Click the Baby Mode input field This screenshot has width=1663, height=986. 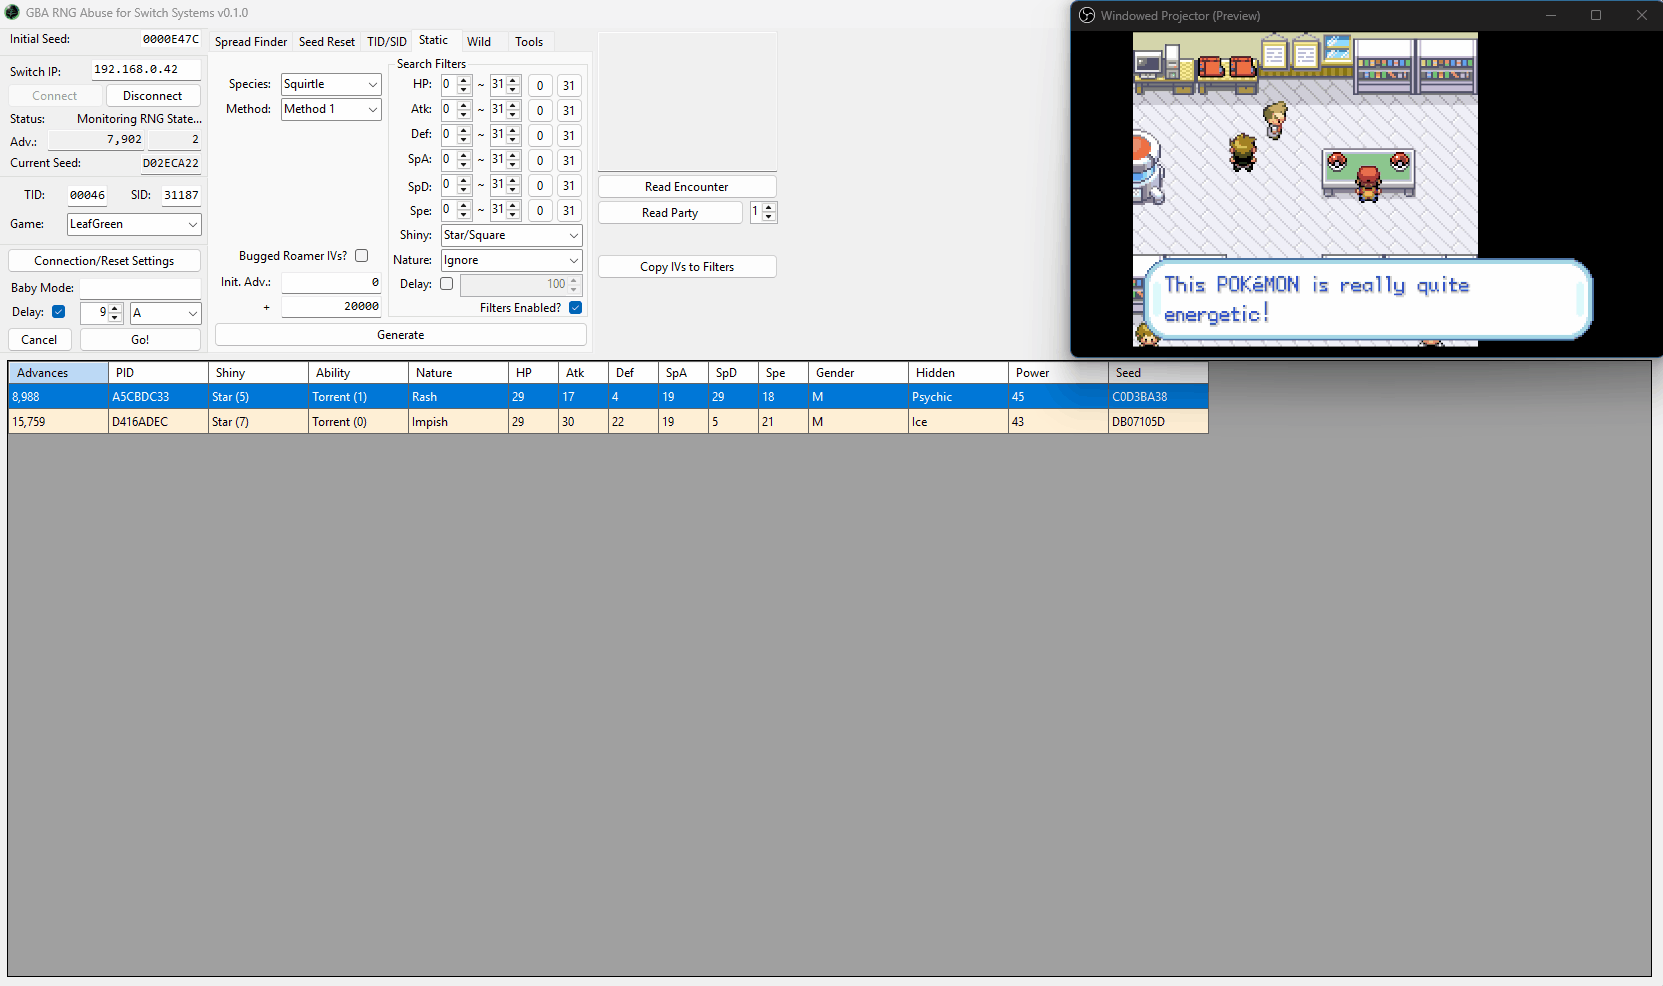pyautogui.click(x=140, y=288)
